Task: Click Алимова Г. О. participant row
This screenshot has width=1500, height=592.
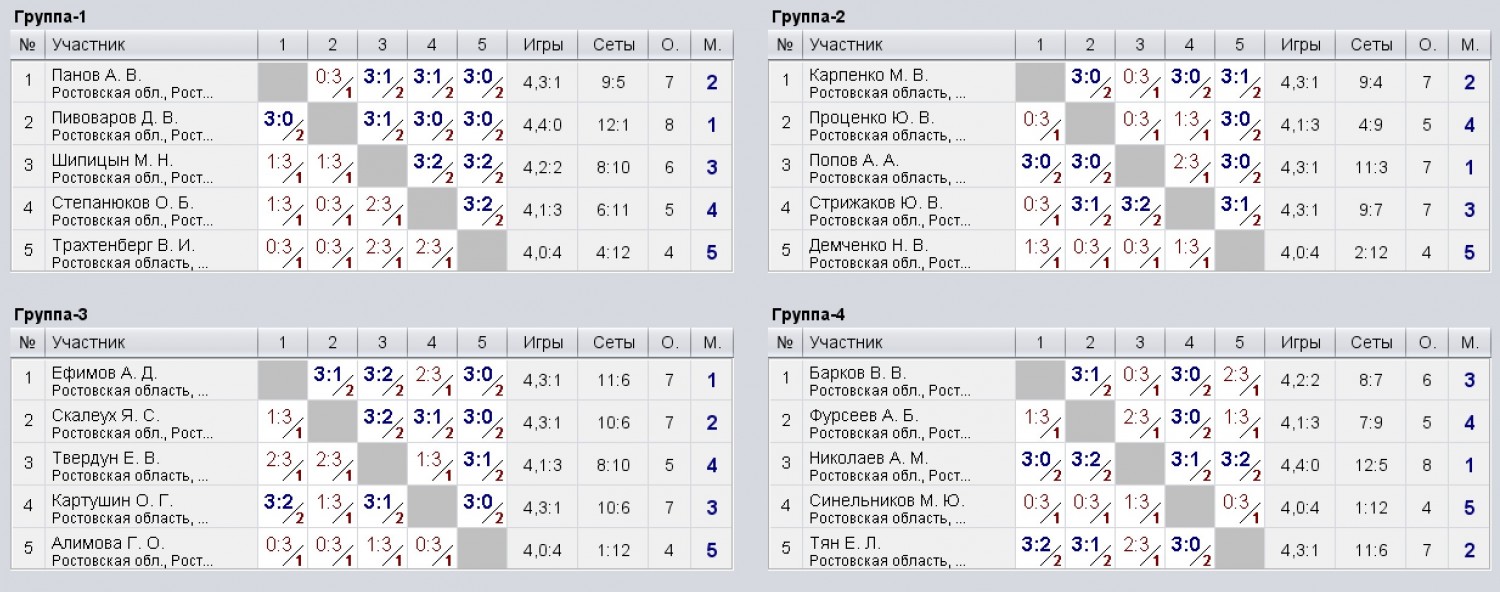Action: click(372, 550)
